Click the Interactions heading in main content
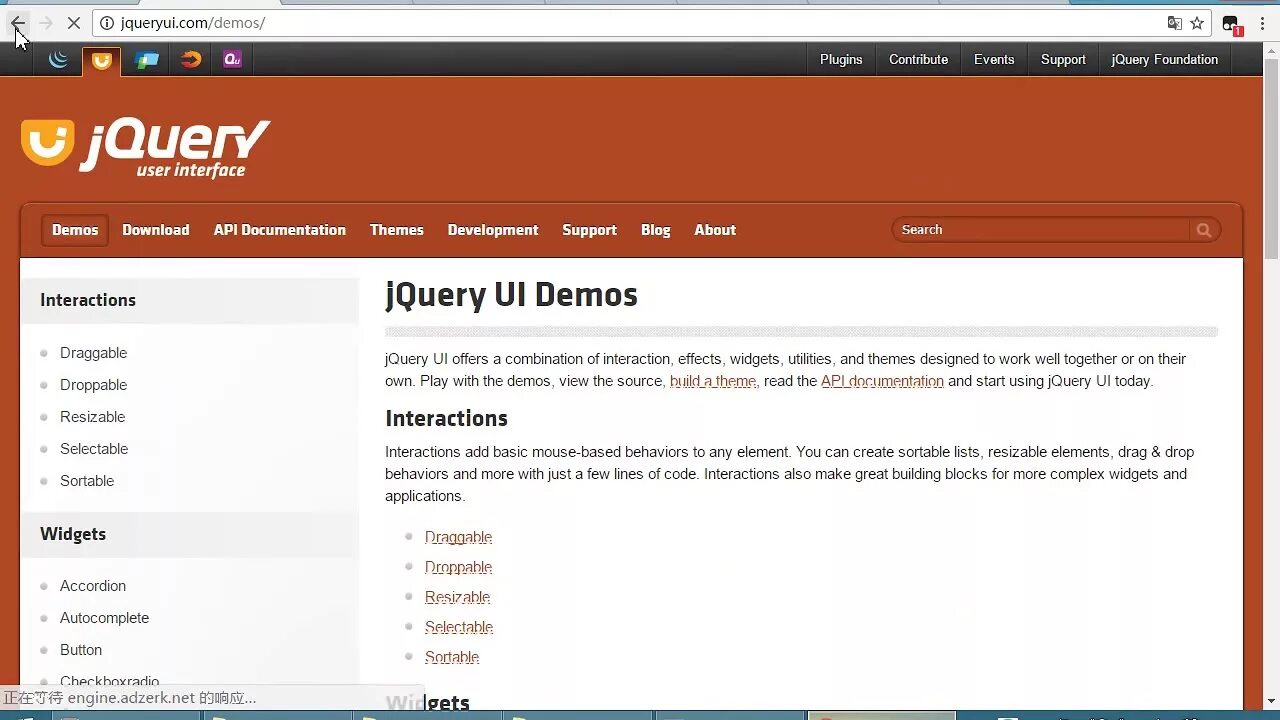Viewport: 1280px width, 720px height. 446,418
